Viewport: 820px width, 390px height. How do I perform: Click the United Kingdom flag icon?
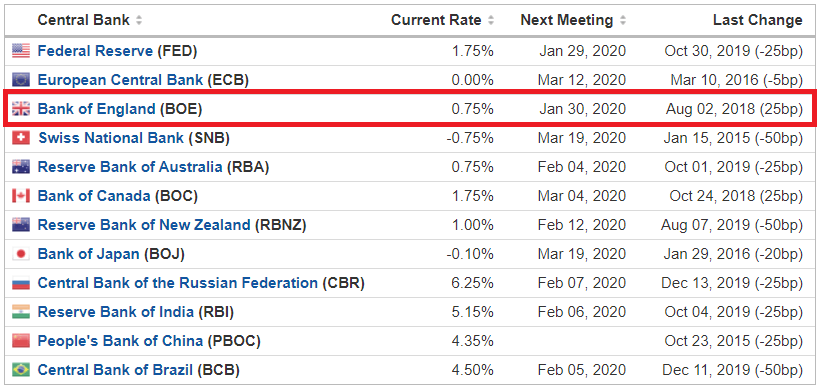(x=21, y=109)
